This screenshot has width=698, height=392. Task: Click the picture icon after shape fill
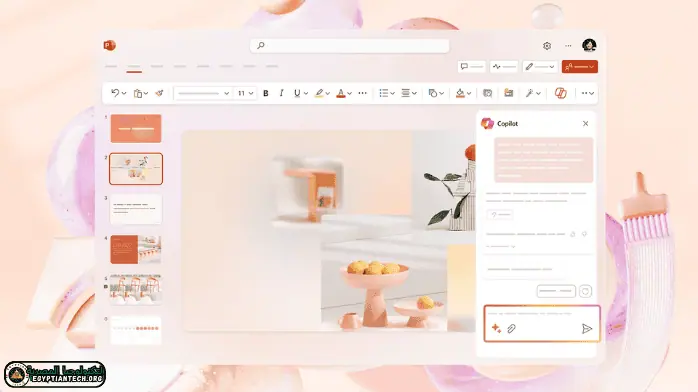(487, 93)
